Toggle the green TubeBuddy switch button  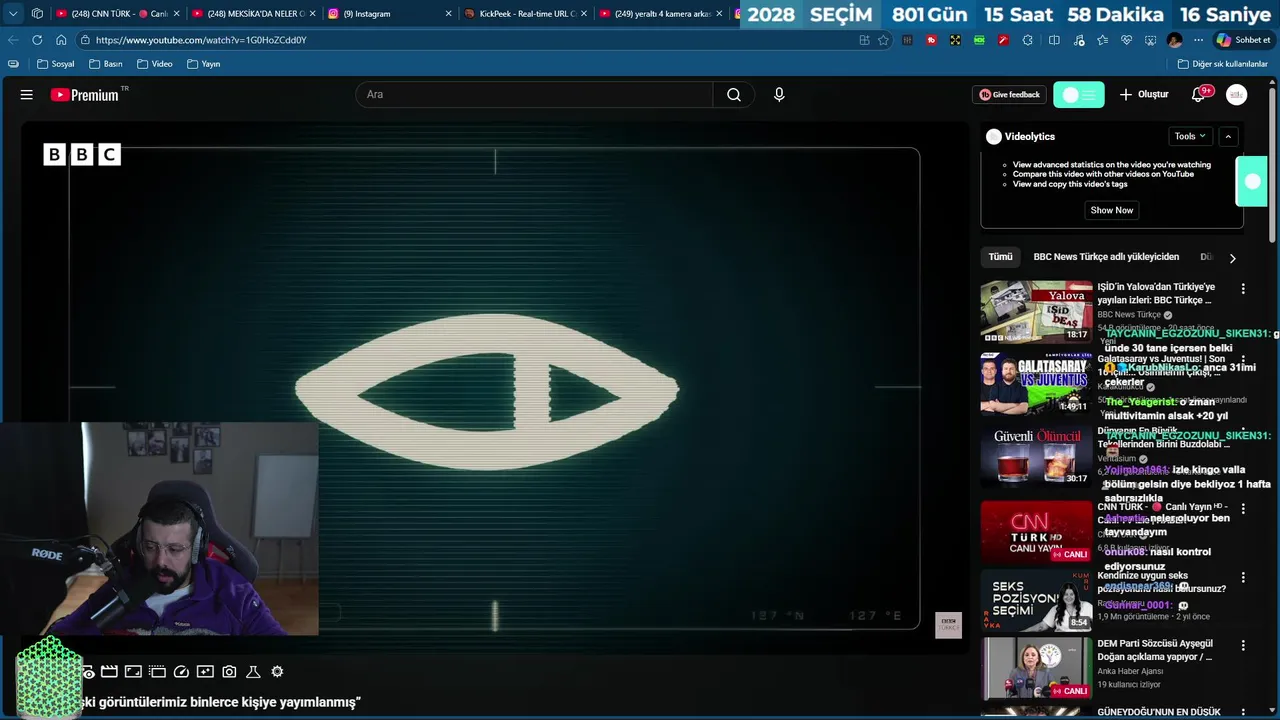pyautogui.click(x=1079, y=95)
